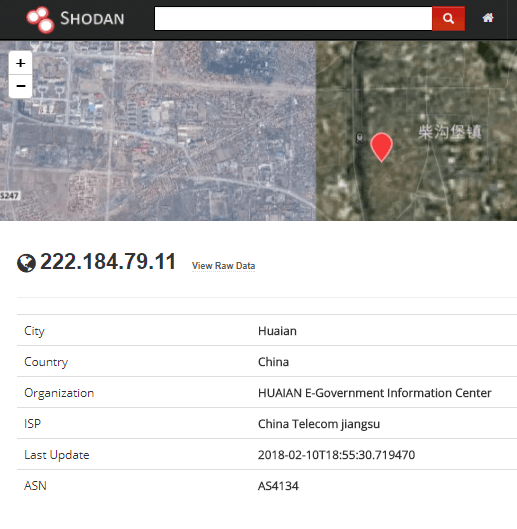Click the globe icon beside IP address
The height and width of the screenshot is (529, 517).
tap(26, 263)
